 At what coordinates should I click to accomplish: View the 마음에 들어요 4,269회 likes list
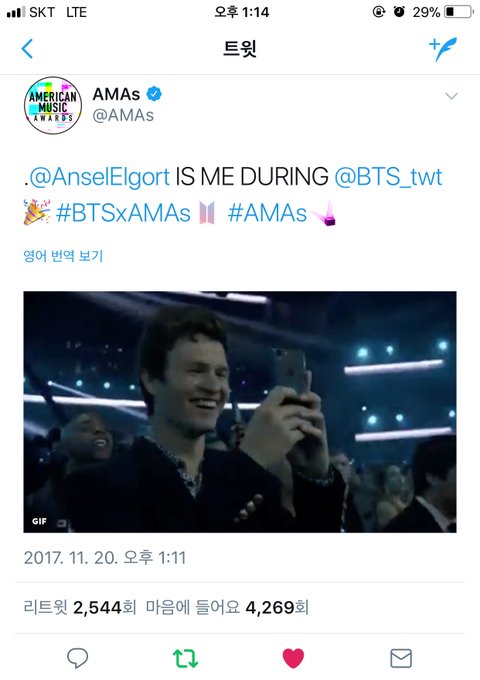pyautogui.click(x=227, y=607)
